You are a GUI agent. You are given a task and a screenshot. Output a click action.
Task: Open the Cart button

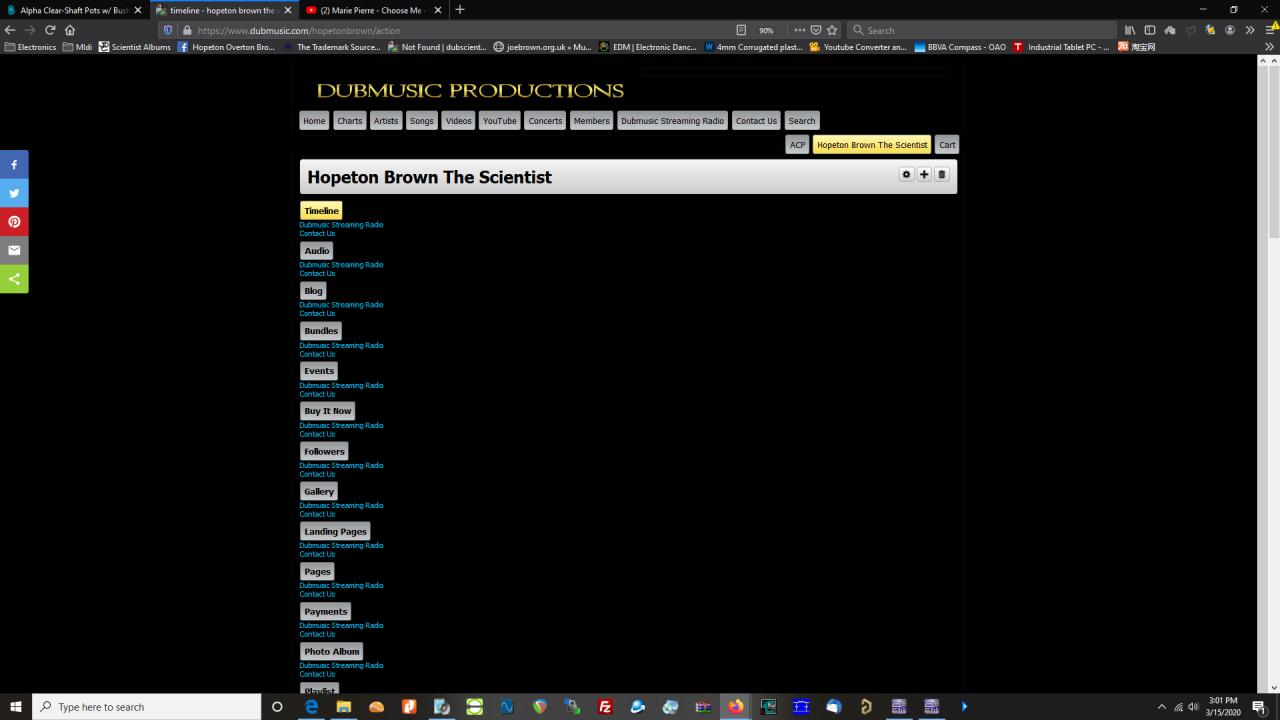(947, 145)
